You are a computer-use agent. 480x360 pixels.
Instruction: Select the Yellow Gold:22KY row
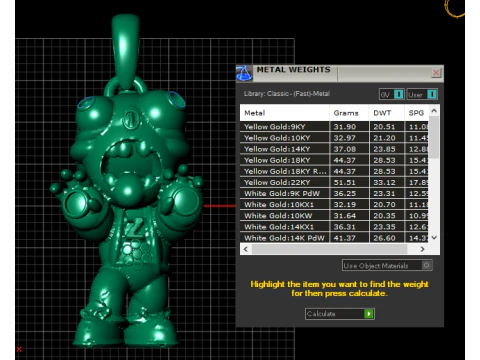click(x=334, y=182)
